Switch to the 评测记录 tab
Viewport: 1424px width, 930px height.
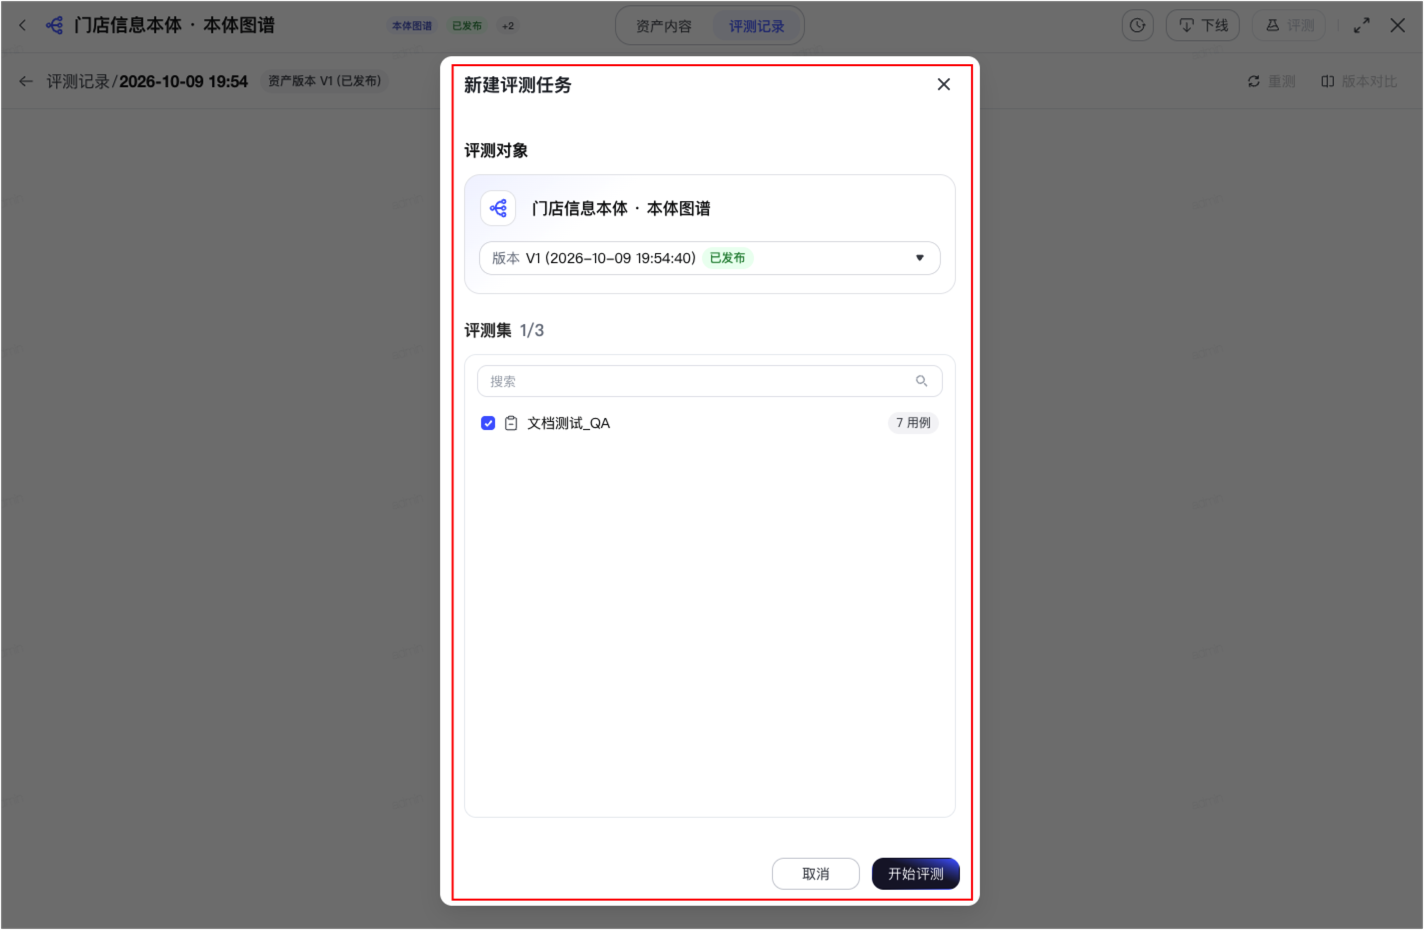757,26
